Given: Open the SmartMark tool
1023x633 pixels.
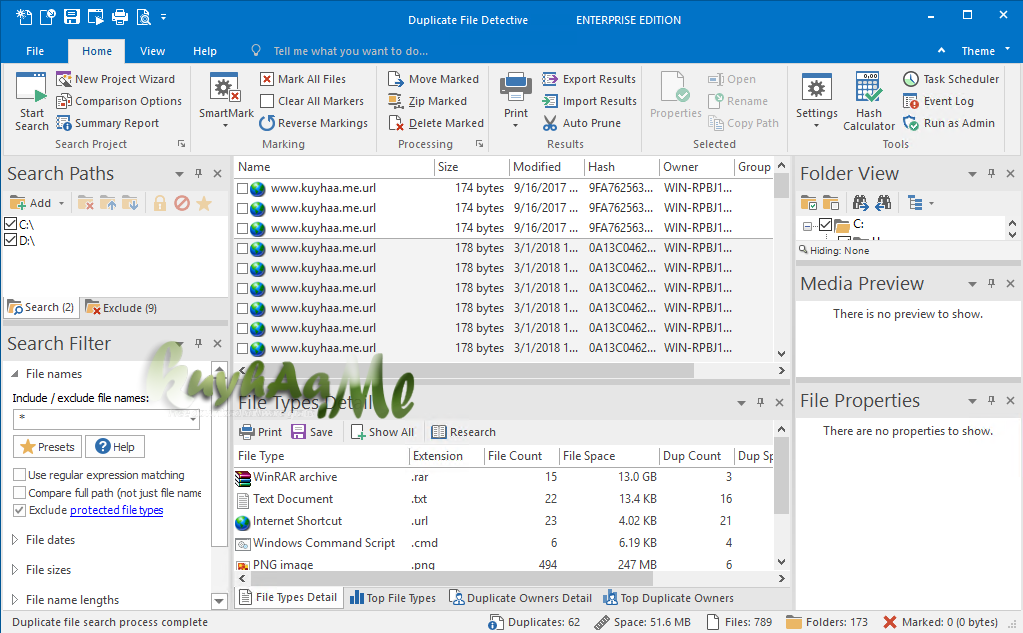Looking at the screenshot, I should (x=226, y=99).
